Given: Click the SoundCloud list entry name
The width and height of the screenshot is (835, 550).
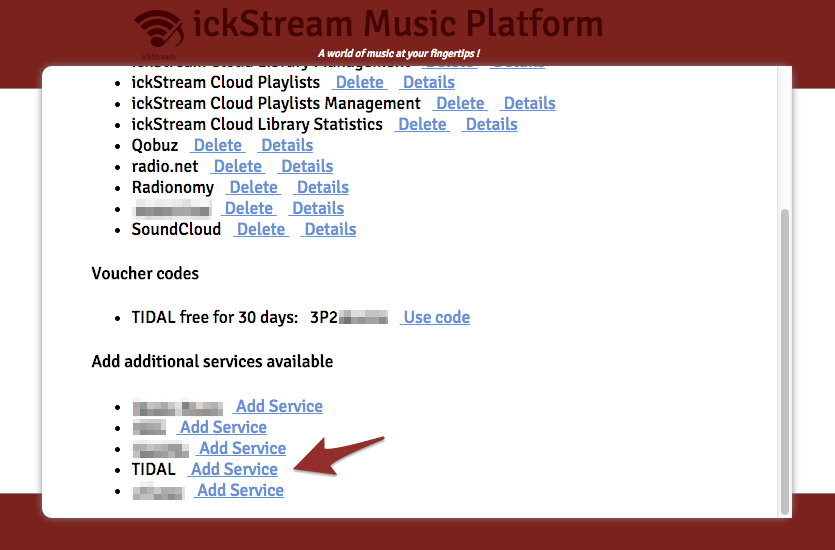Looking at the screenshot, I should click(x=176, y=229).
